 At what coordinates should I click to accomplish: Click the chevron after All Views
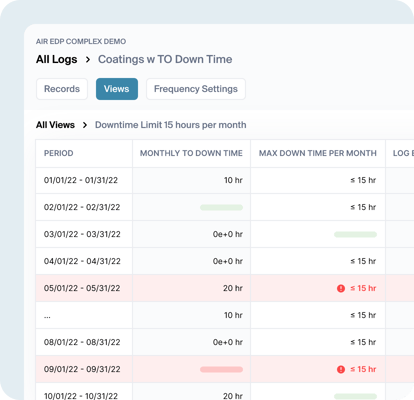pyautogui.click(x=85, y=125)
